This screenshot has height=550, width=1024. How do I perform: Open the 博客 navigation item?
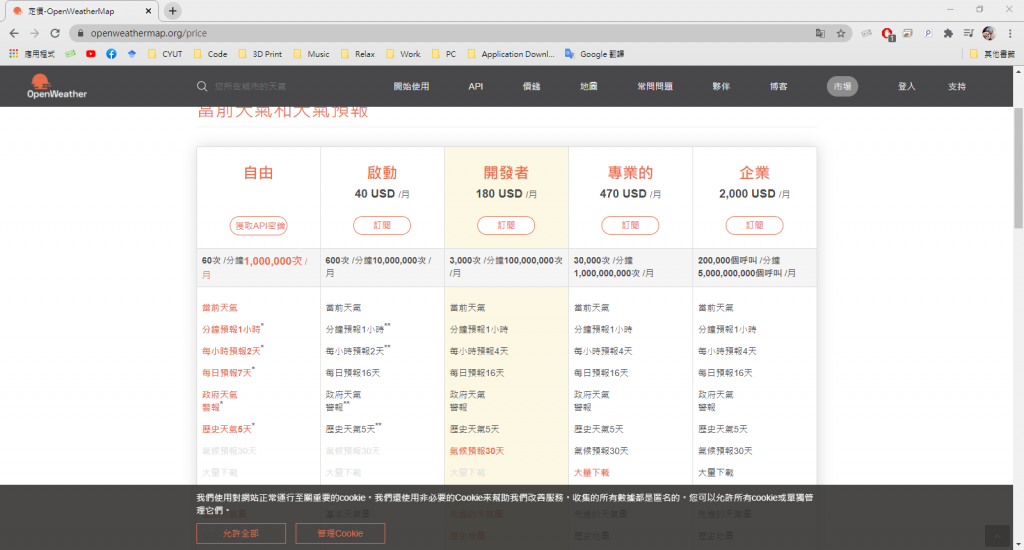pos(778,86)
